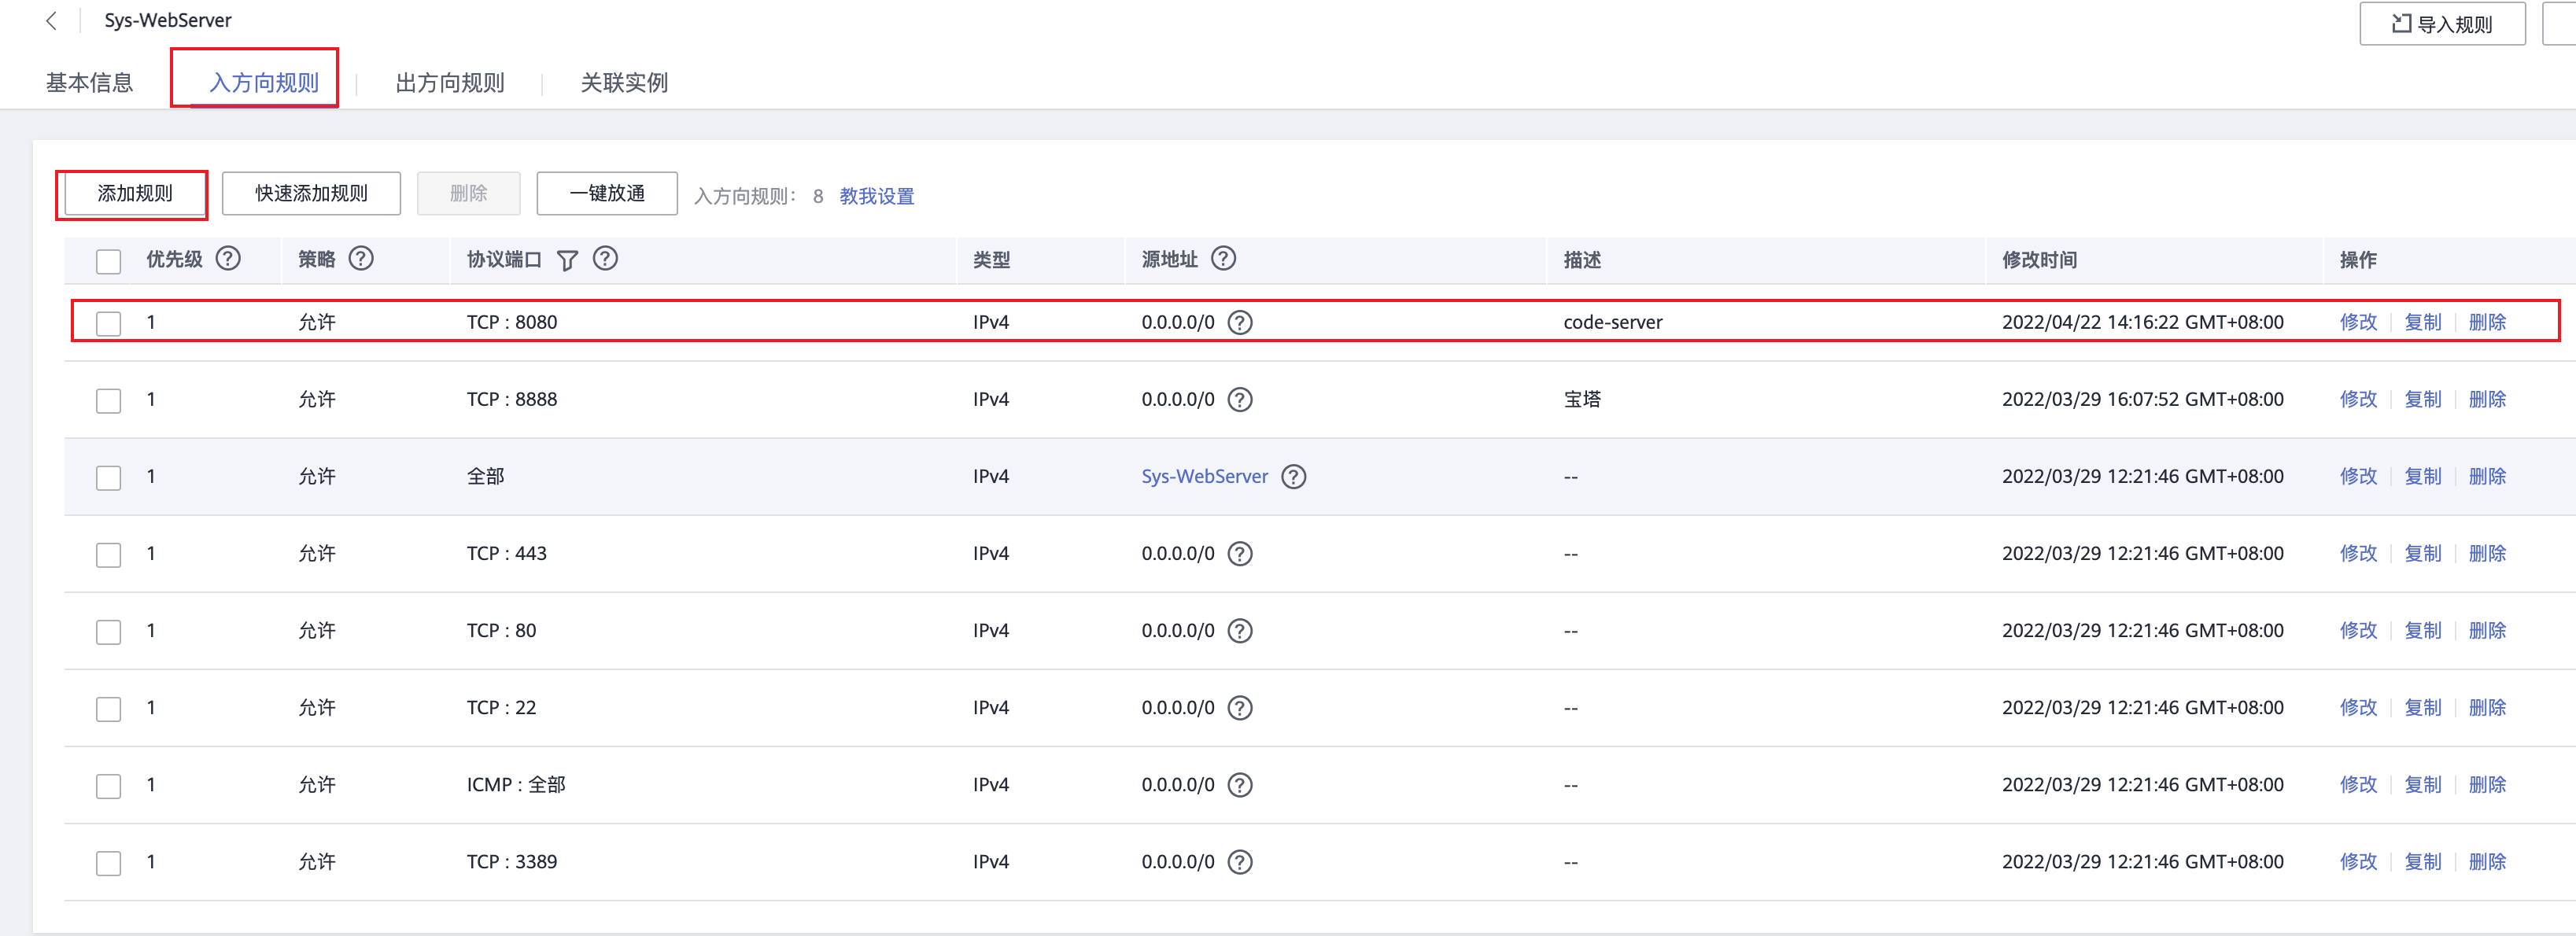
Task: Switch to the 关联实例 tab
Action: tap(624, 82)
